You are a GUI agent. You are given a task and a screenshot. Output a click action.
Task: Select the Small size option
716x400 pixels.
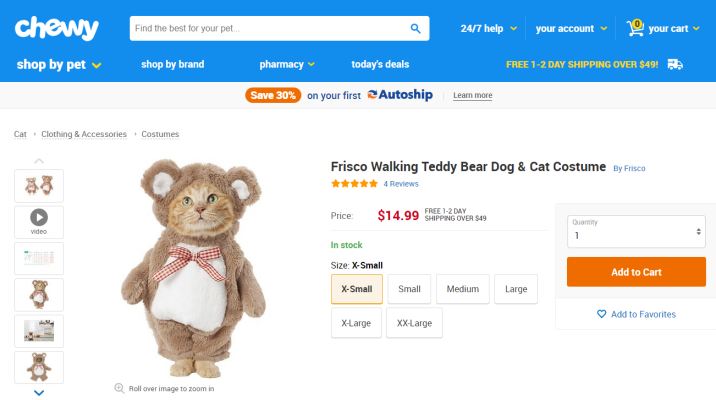(409, 289)
